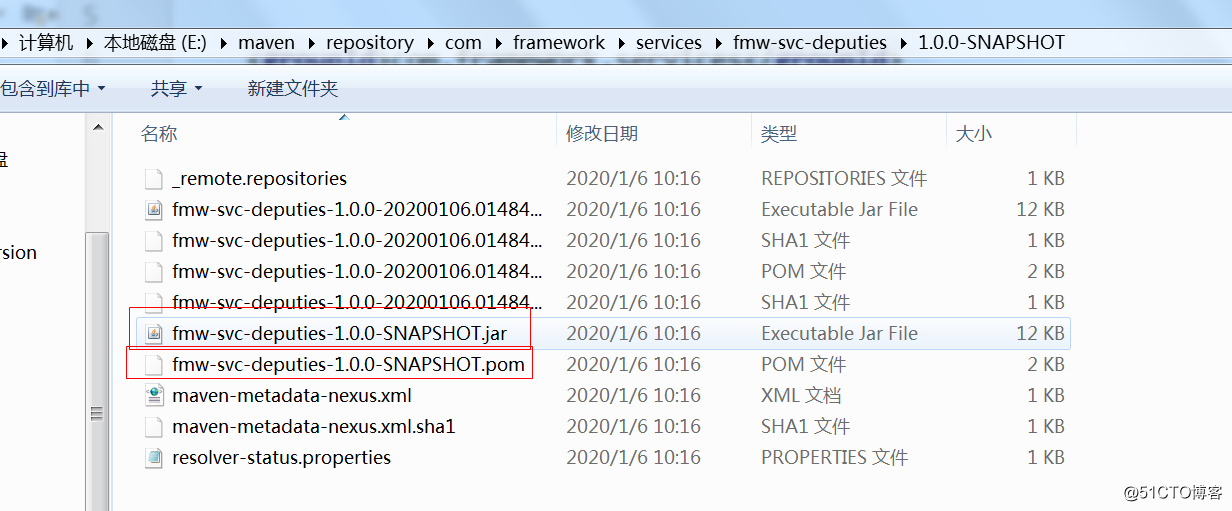Image resolution: width=1232 pixels, height=511 pixels.
Task: Expand the arrow after com in breadcrumb
Action: 497,43
